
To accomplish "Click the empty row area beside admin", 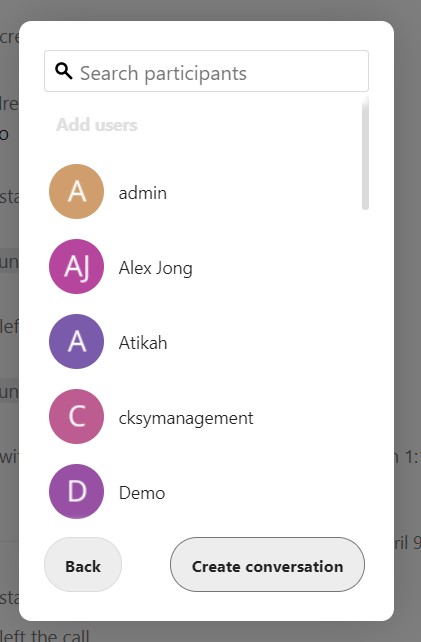I will pos(262,192).
